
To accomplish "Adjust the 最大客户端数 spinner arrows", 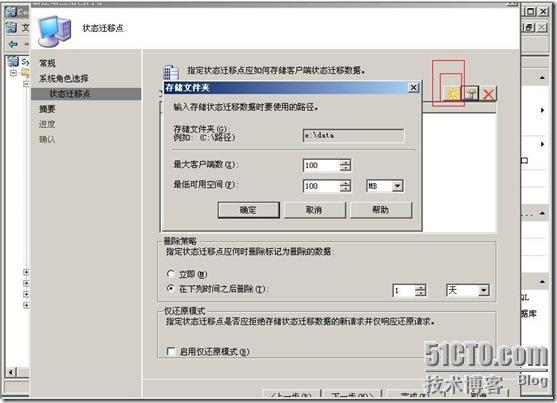I will click(345, 165).
